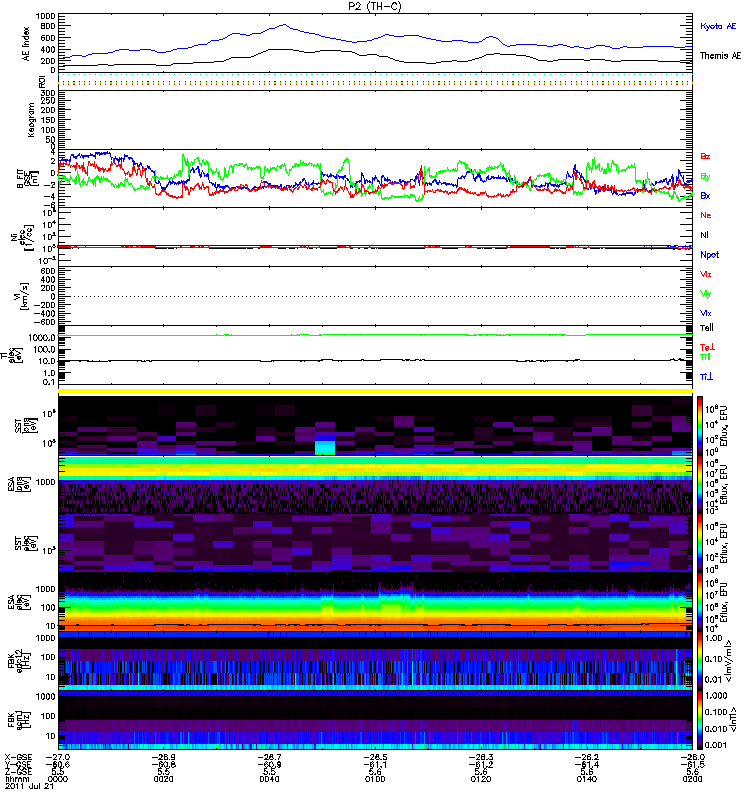
Task: Click the mV/m electric field color bar
Action: coord(701,661)
